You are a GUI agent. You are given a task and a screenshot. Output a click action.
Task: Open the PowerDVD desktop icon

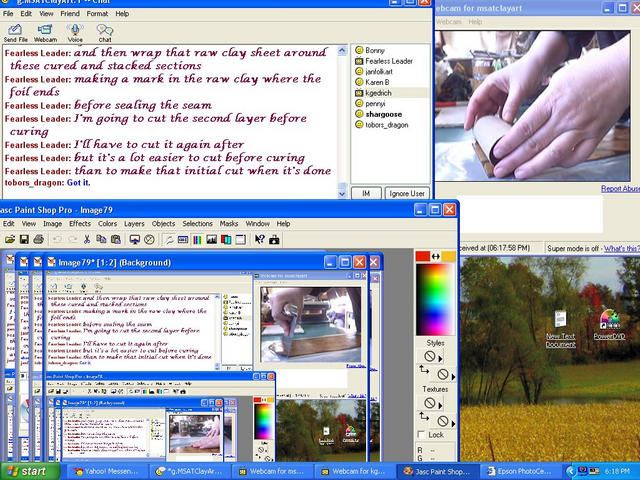pyautogui.click(x=609, y=325)
